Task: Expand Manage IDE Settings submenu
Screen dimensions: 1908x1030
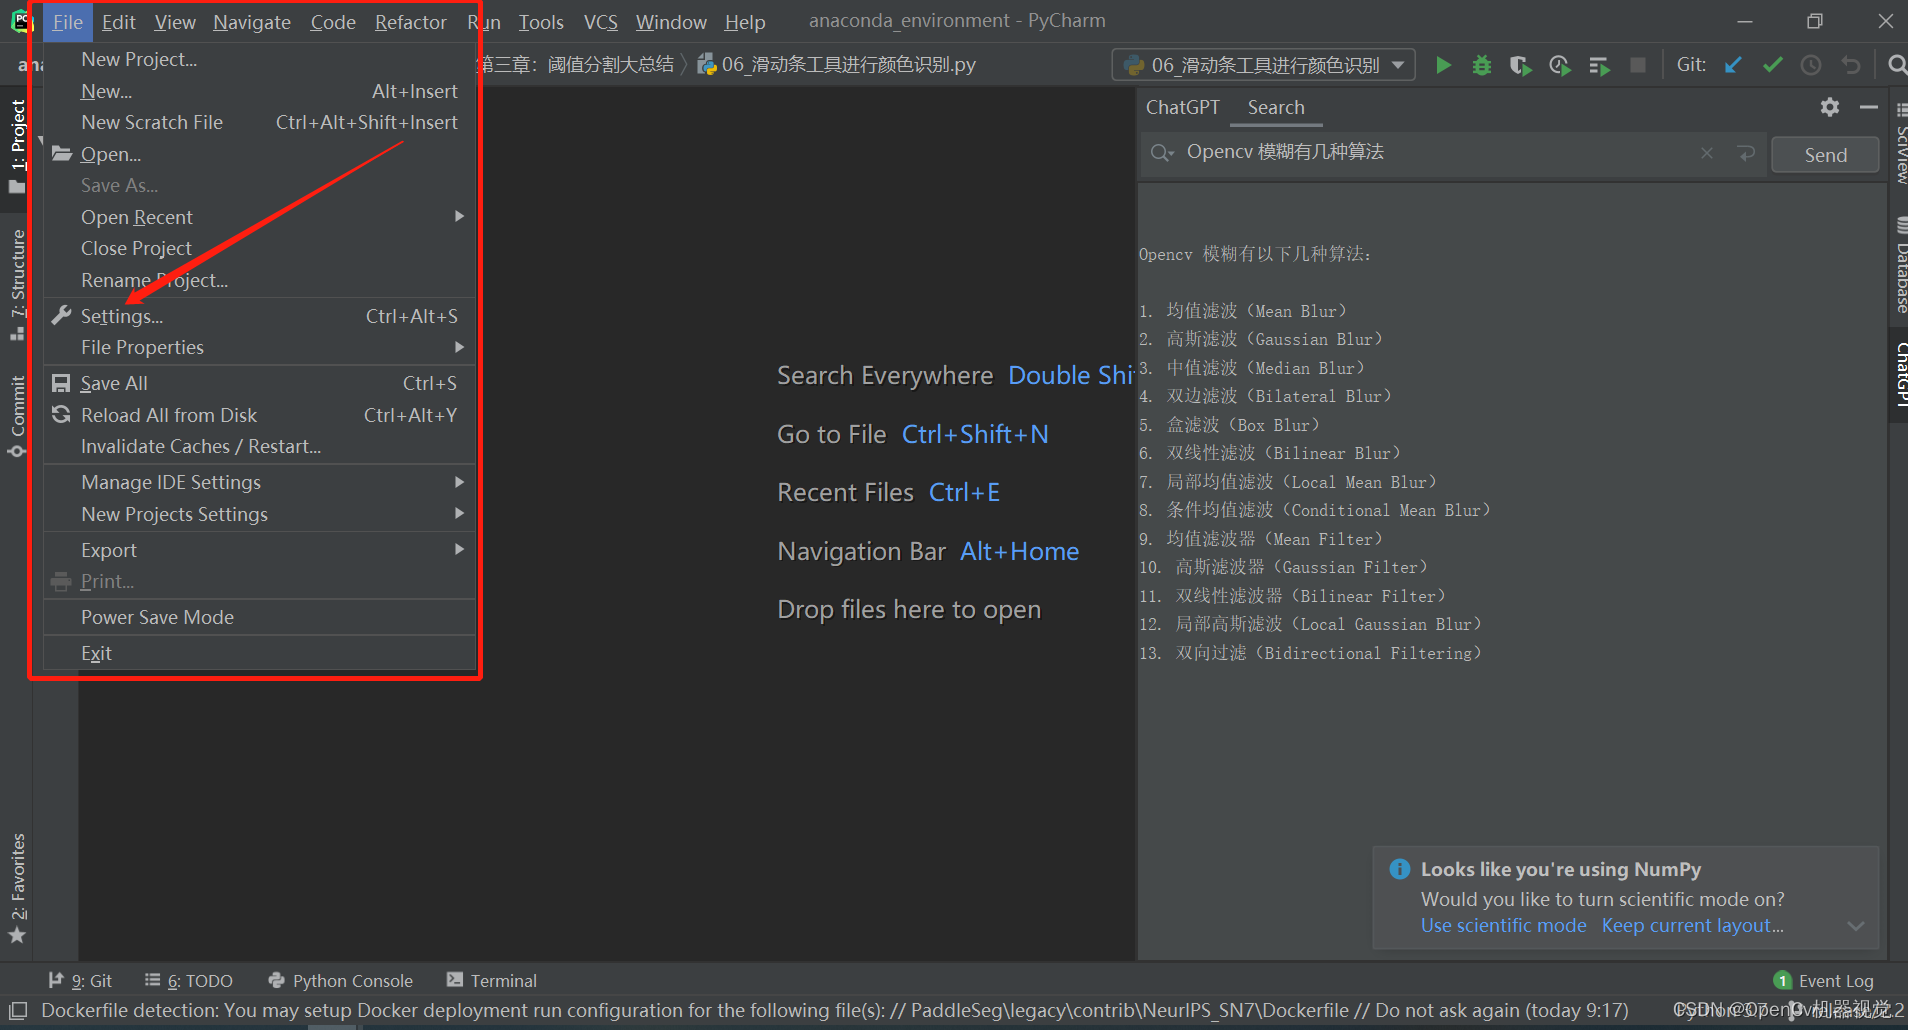Action: pos(260,482)
